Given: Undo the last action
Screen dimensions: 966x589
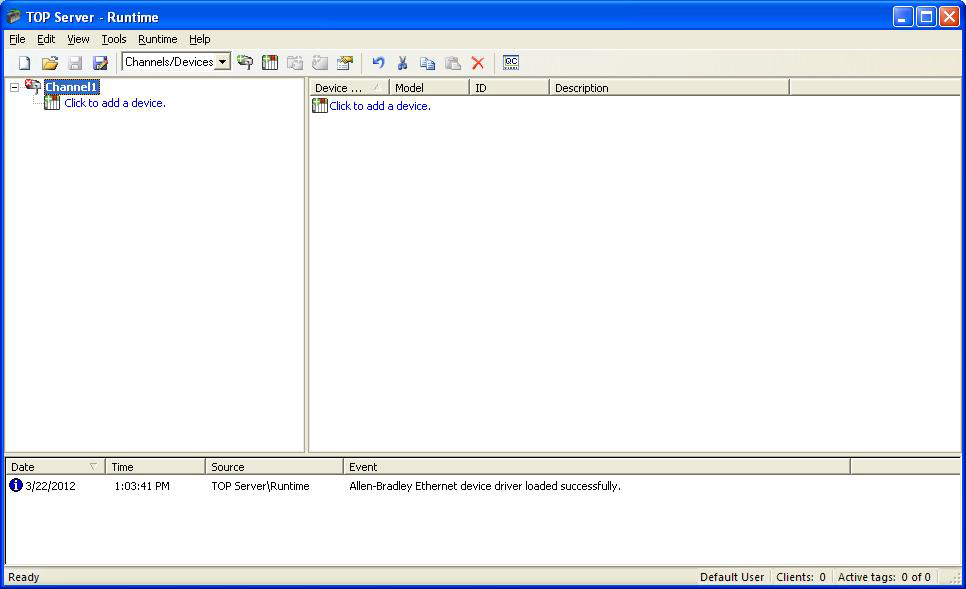Looking at the screenshot, I should pyautogui.click(x=378, y=62).
